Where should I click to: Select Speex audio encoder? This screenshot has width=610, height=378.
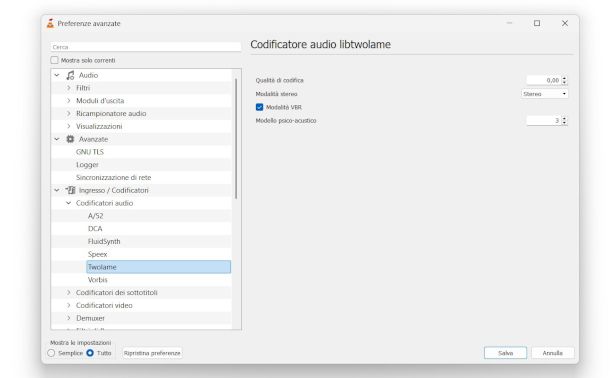click(x=97, y=254)
